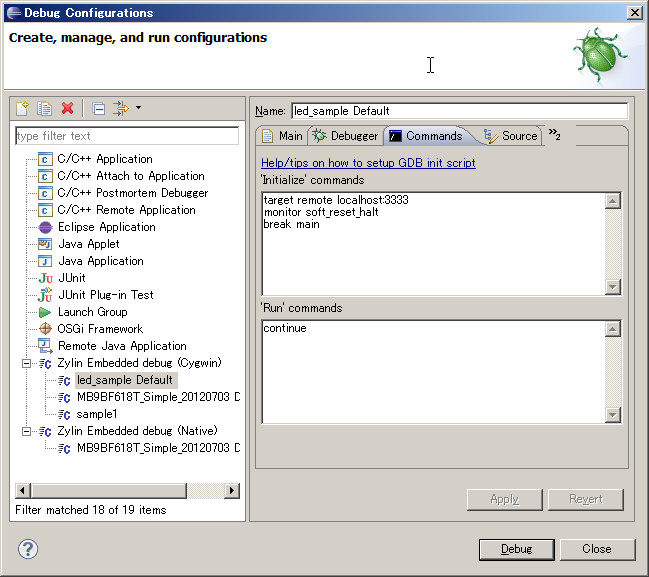Viewport: 649px width, 577px height.
Task: Show hidden tabs via the »2 chevron
Action: coord(555,134)
